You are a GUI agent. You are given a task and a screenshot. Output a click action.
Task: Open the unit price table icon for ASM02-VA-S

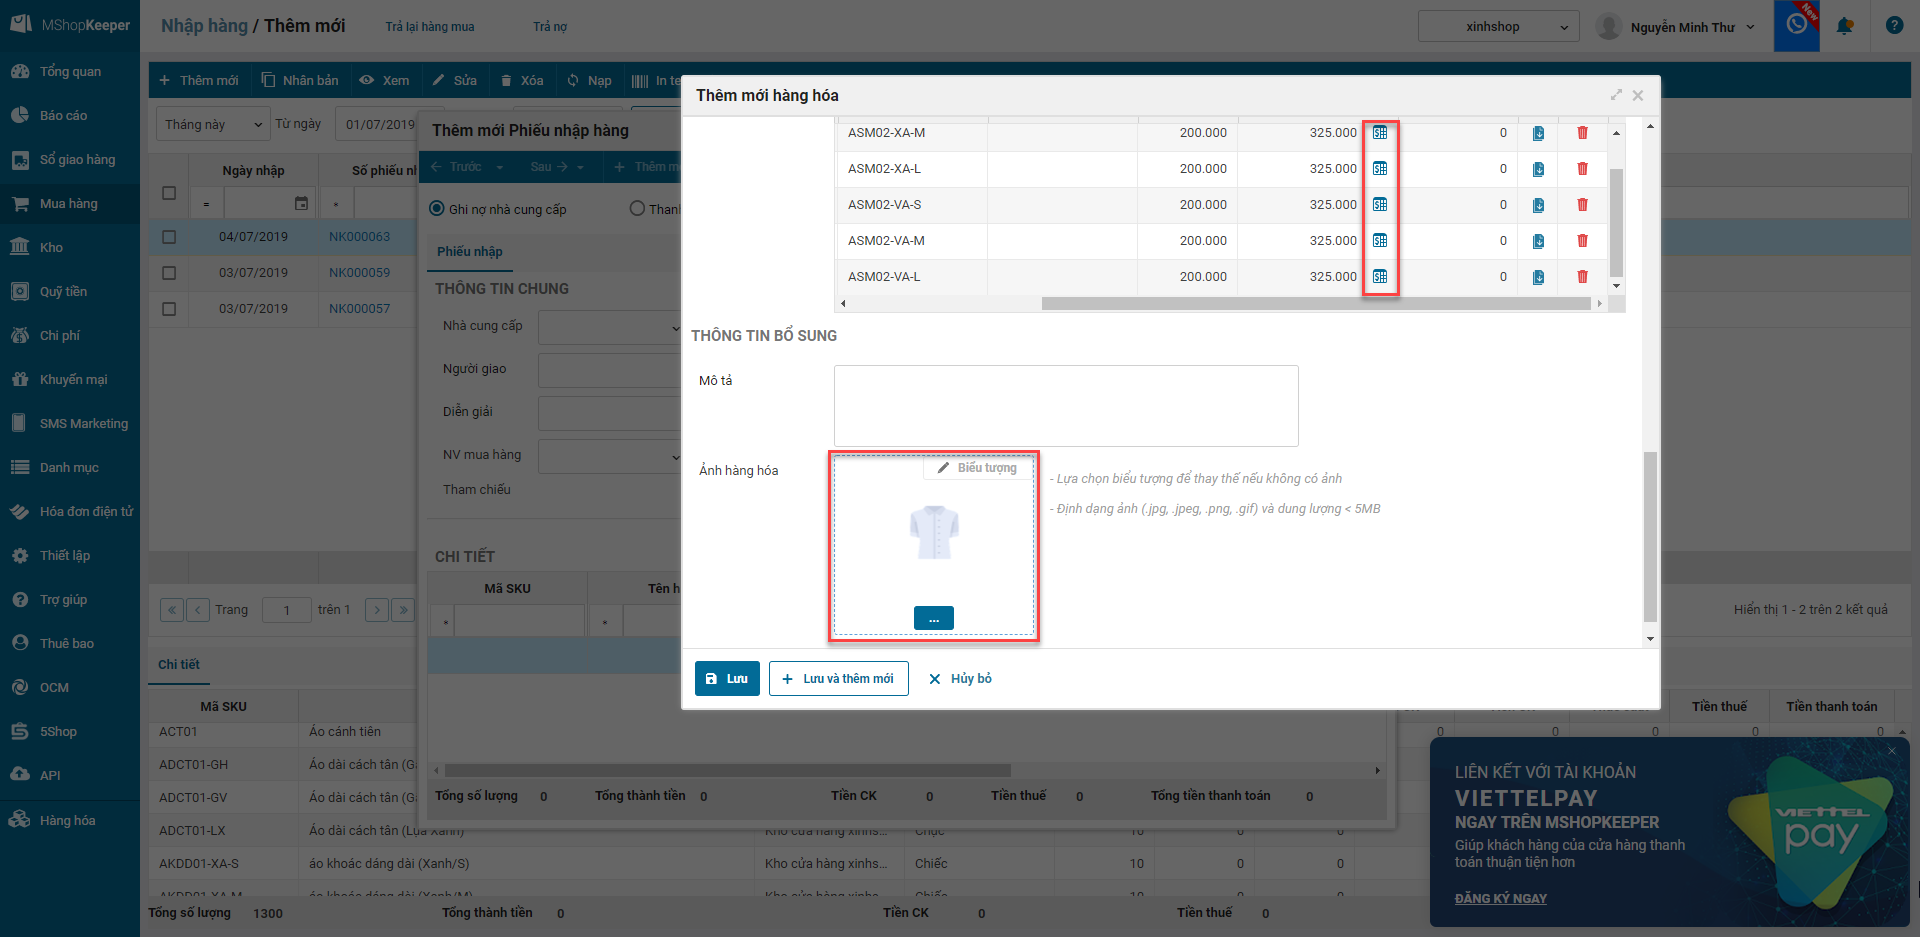click(x=1380, y=205)
